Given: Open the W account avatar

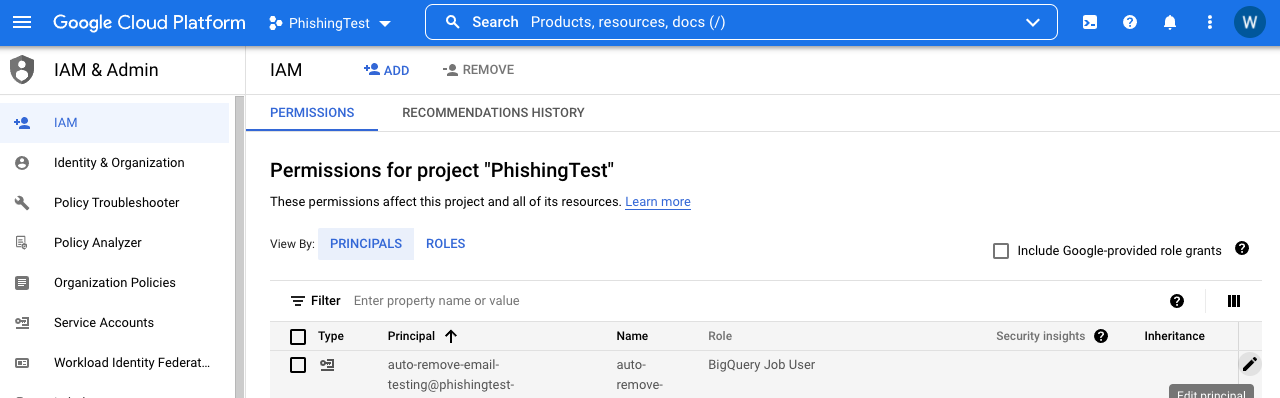Looking at the screenshot, I should click(1250, 22).
